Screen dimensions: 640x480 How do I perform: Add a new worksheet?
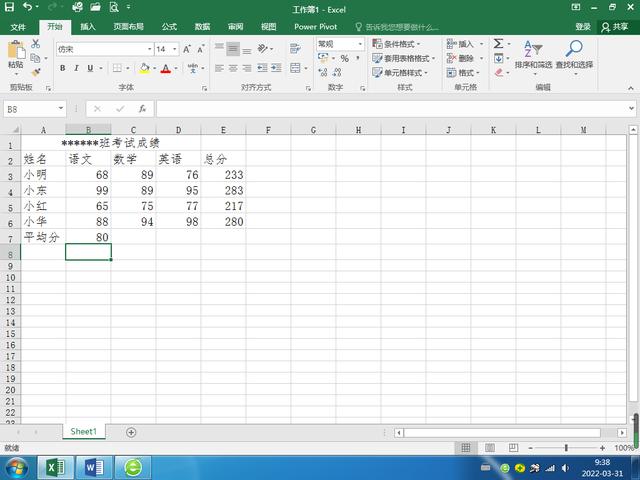click(131, 432)
